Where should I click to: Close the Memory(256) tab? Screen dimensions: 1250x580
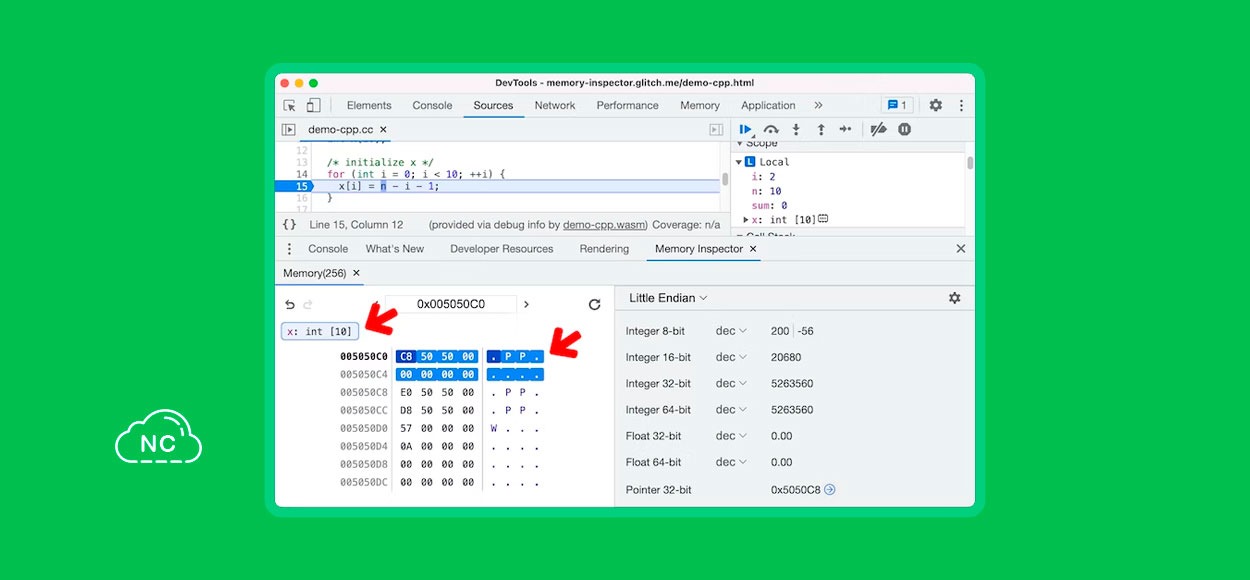click(x=356, y=273)
